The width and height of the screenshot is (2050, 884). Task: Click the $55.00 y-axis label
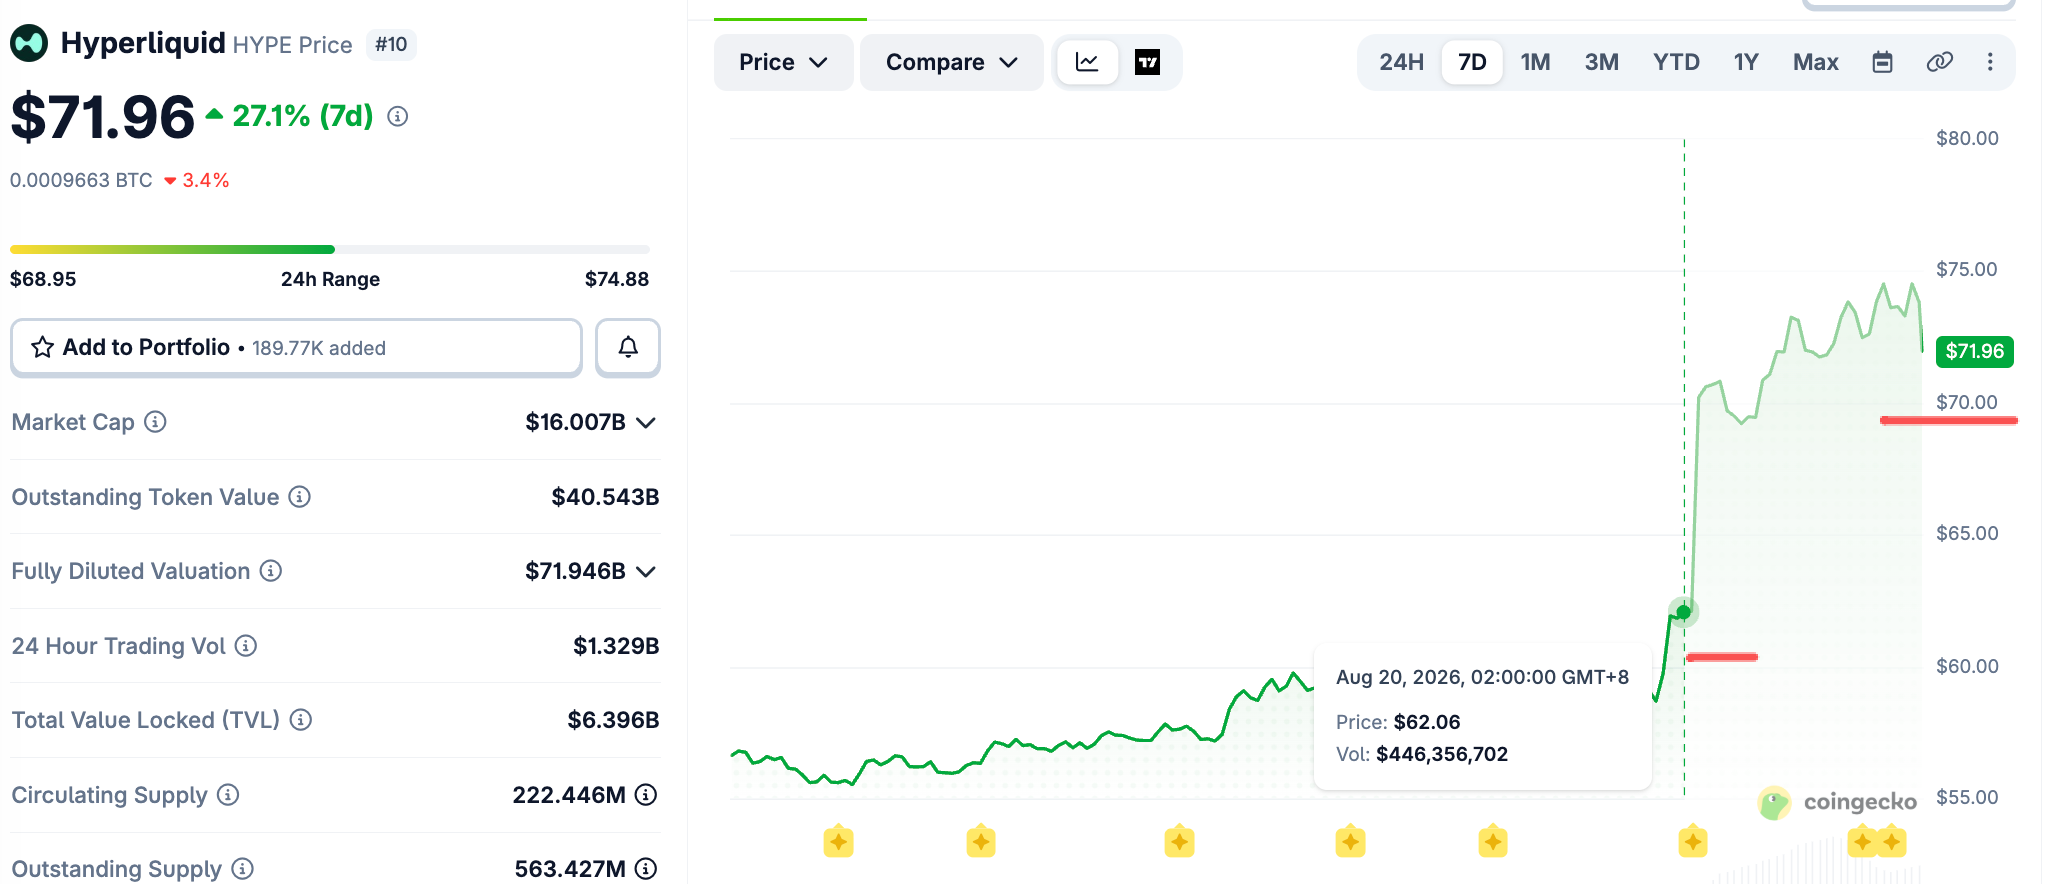1967,797
